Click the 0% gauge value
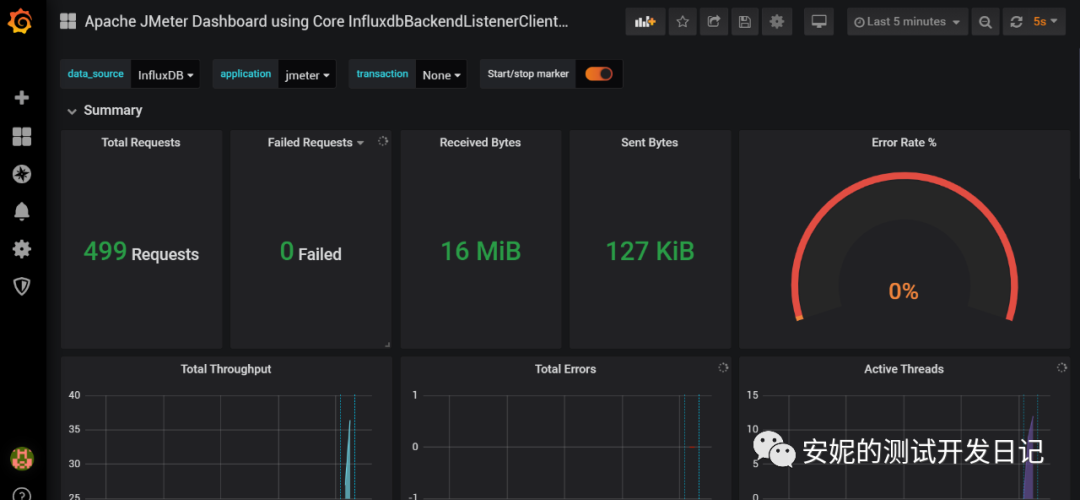 (x=903, y=291)
